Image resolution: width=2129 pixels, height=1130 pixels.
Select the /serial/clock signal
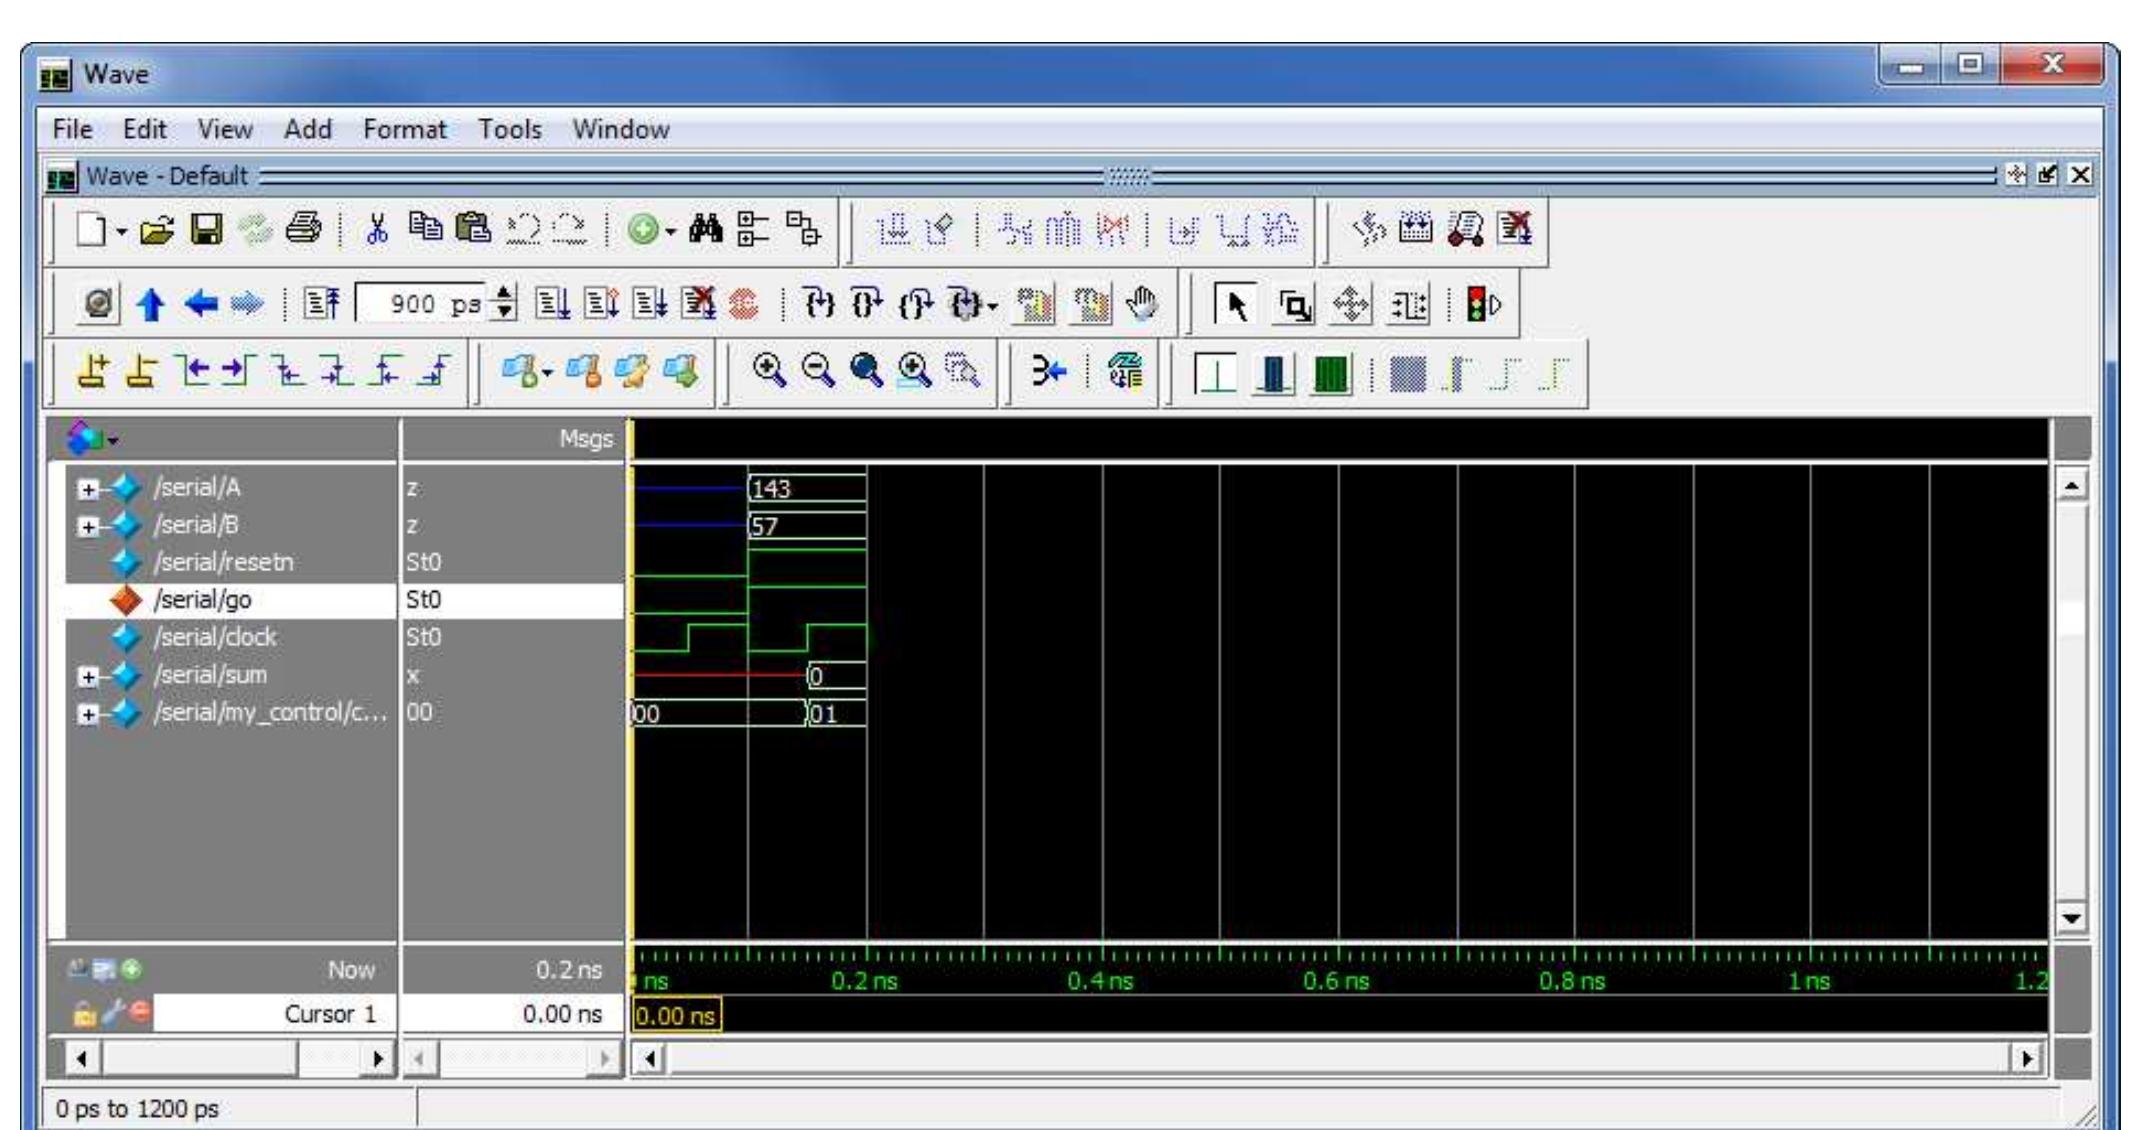[215, 637]
